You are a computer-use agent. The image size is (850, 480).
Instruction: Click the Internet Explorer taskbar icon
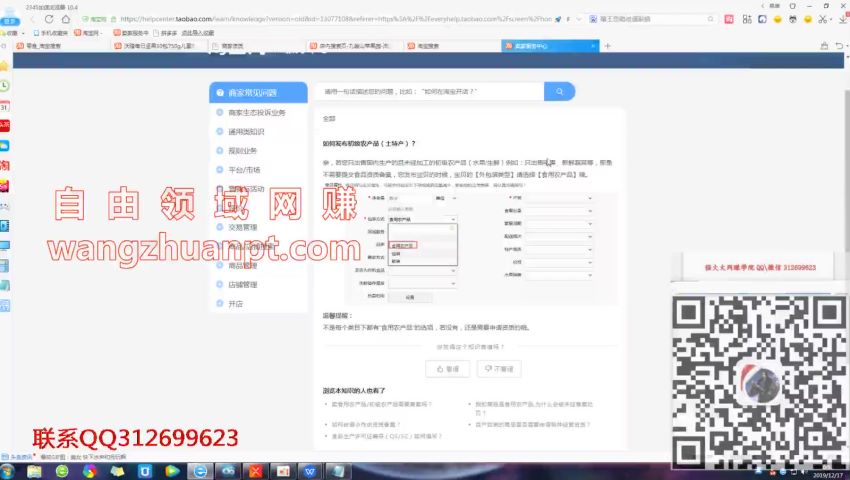200,471
